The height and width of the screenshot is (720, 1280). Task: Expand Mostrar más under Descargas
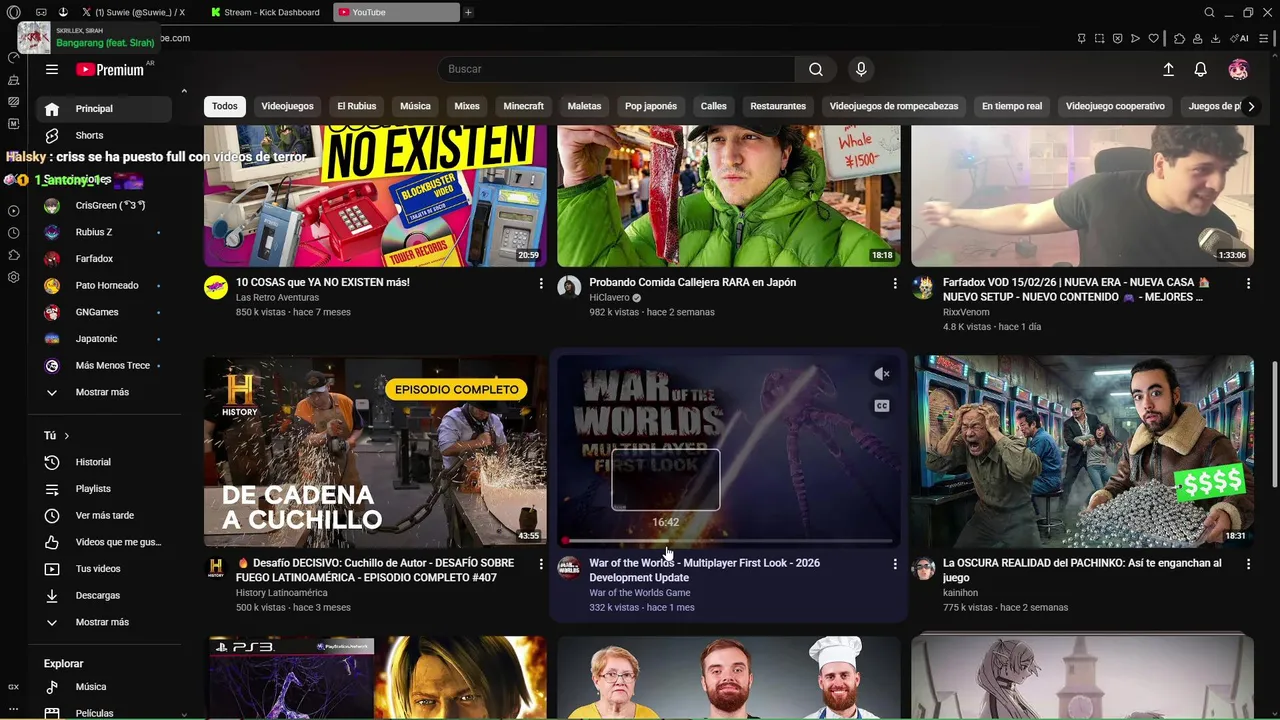click(x=102, y=622)
